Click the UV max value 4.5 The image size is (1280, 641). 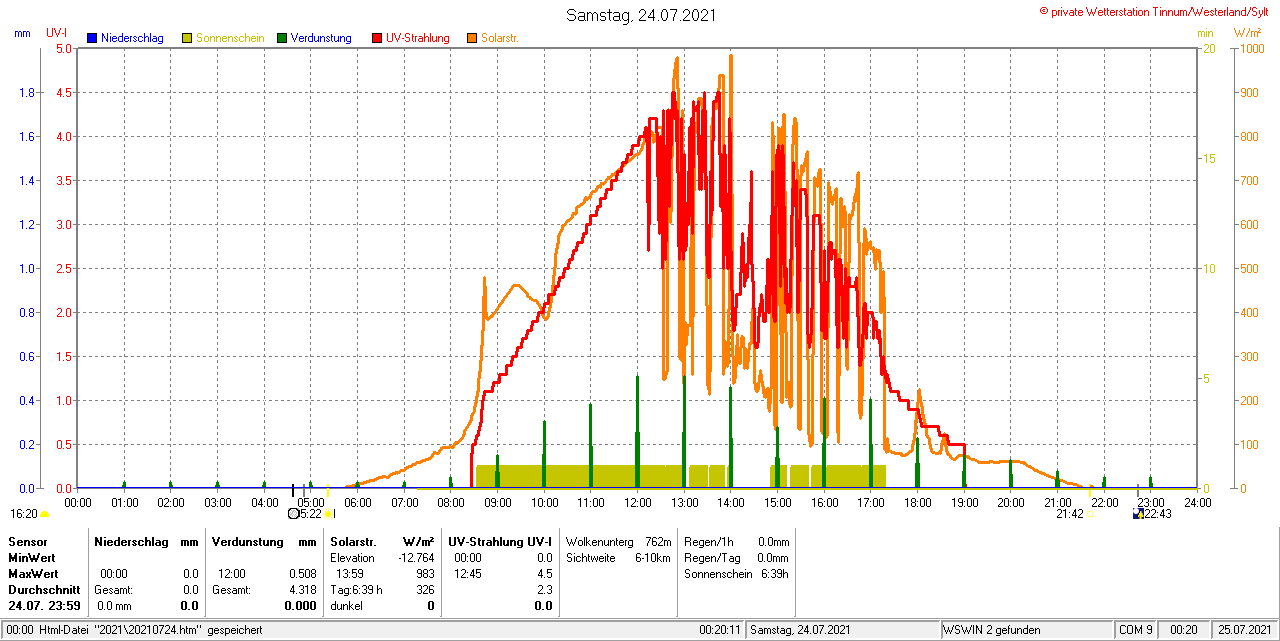tap(544, 574)
